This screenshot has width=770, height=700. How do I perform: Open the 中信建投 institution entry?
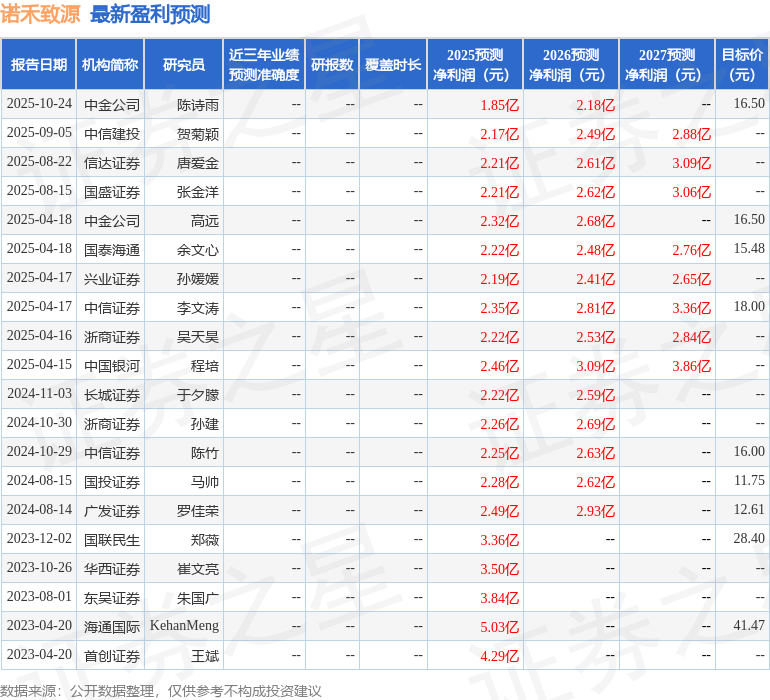coord(112,134)
